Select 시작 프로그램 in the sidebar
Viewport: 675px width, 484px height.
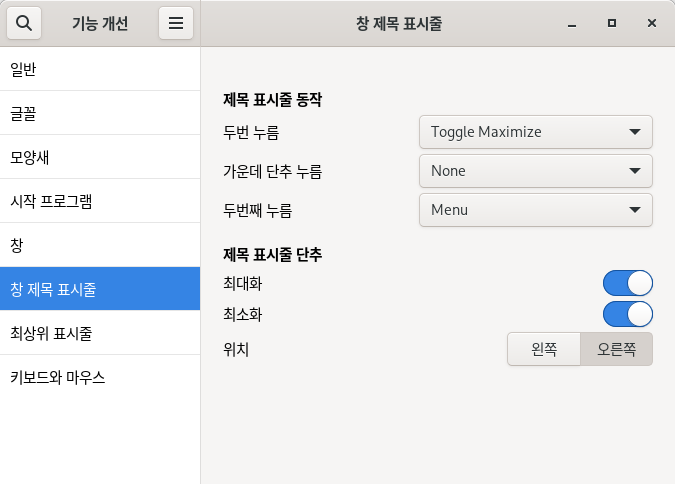[100, 201]
